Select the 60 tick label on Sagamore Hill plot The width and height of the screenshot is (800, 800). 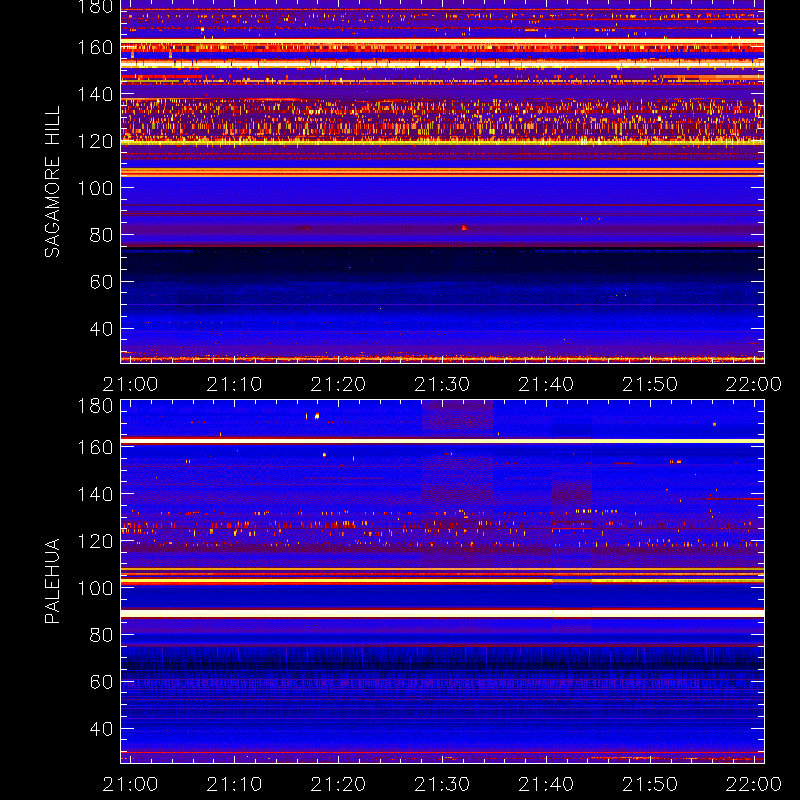coord(102,282)
